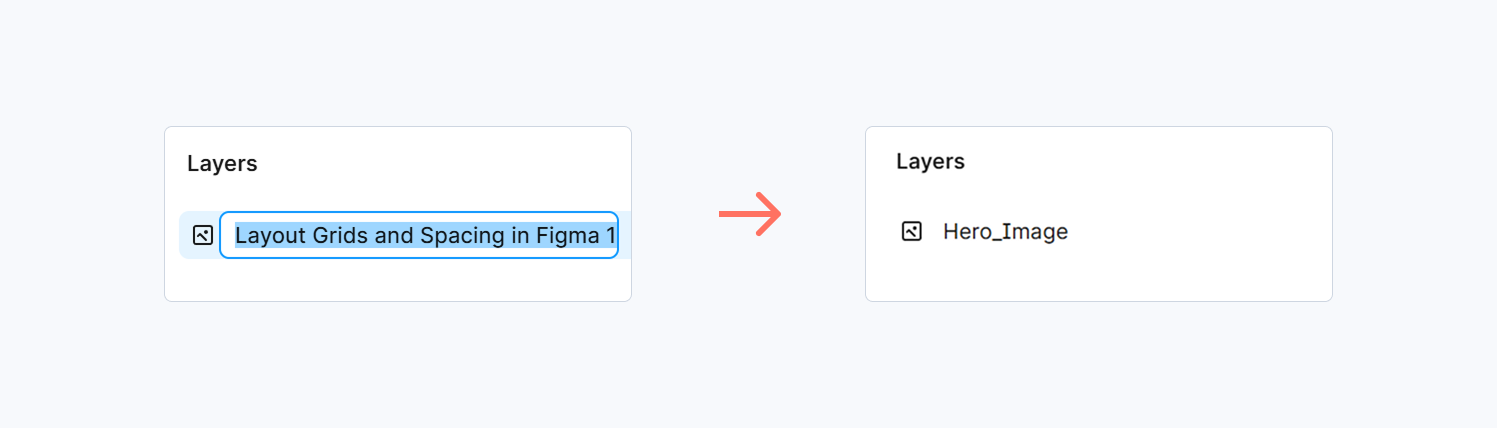Click the image icon next to Hero_Image
Viewport: 1497px width, 428px height.
911,232
